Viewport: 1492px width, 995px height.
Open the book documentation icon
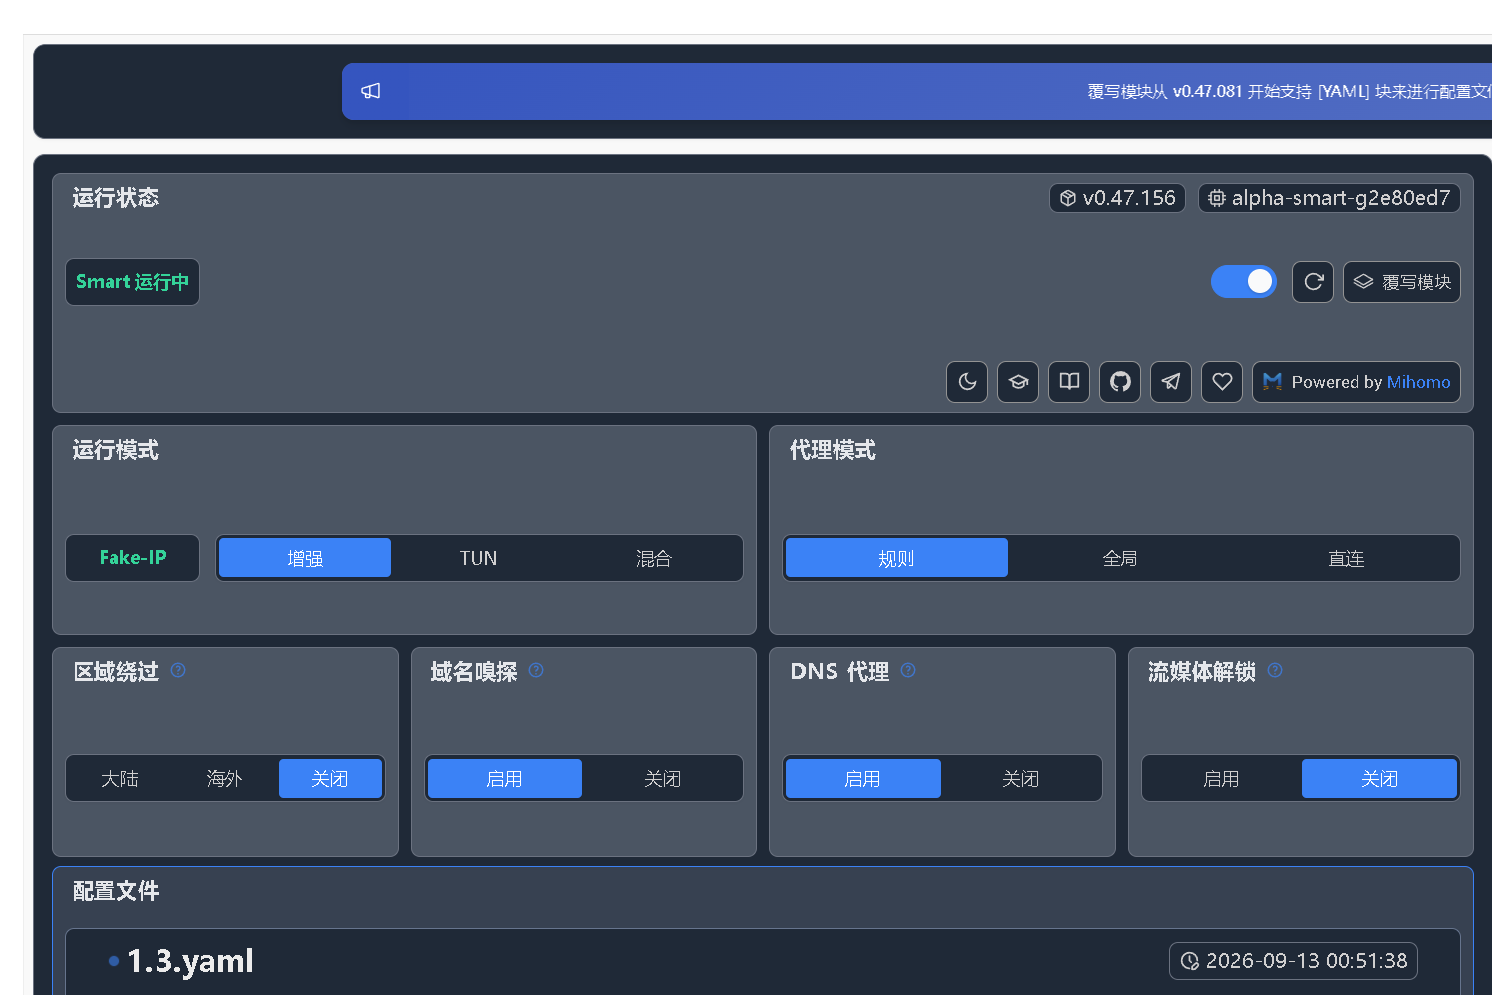[x=1069, y=382]
